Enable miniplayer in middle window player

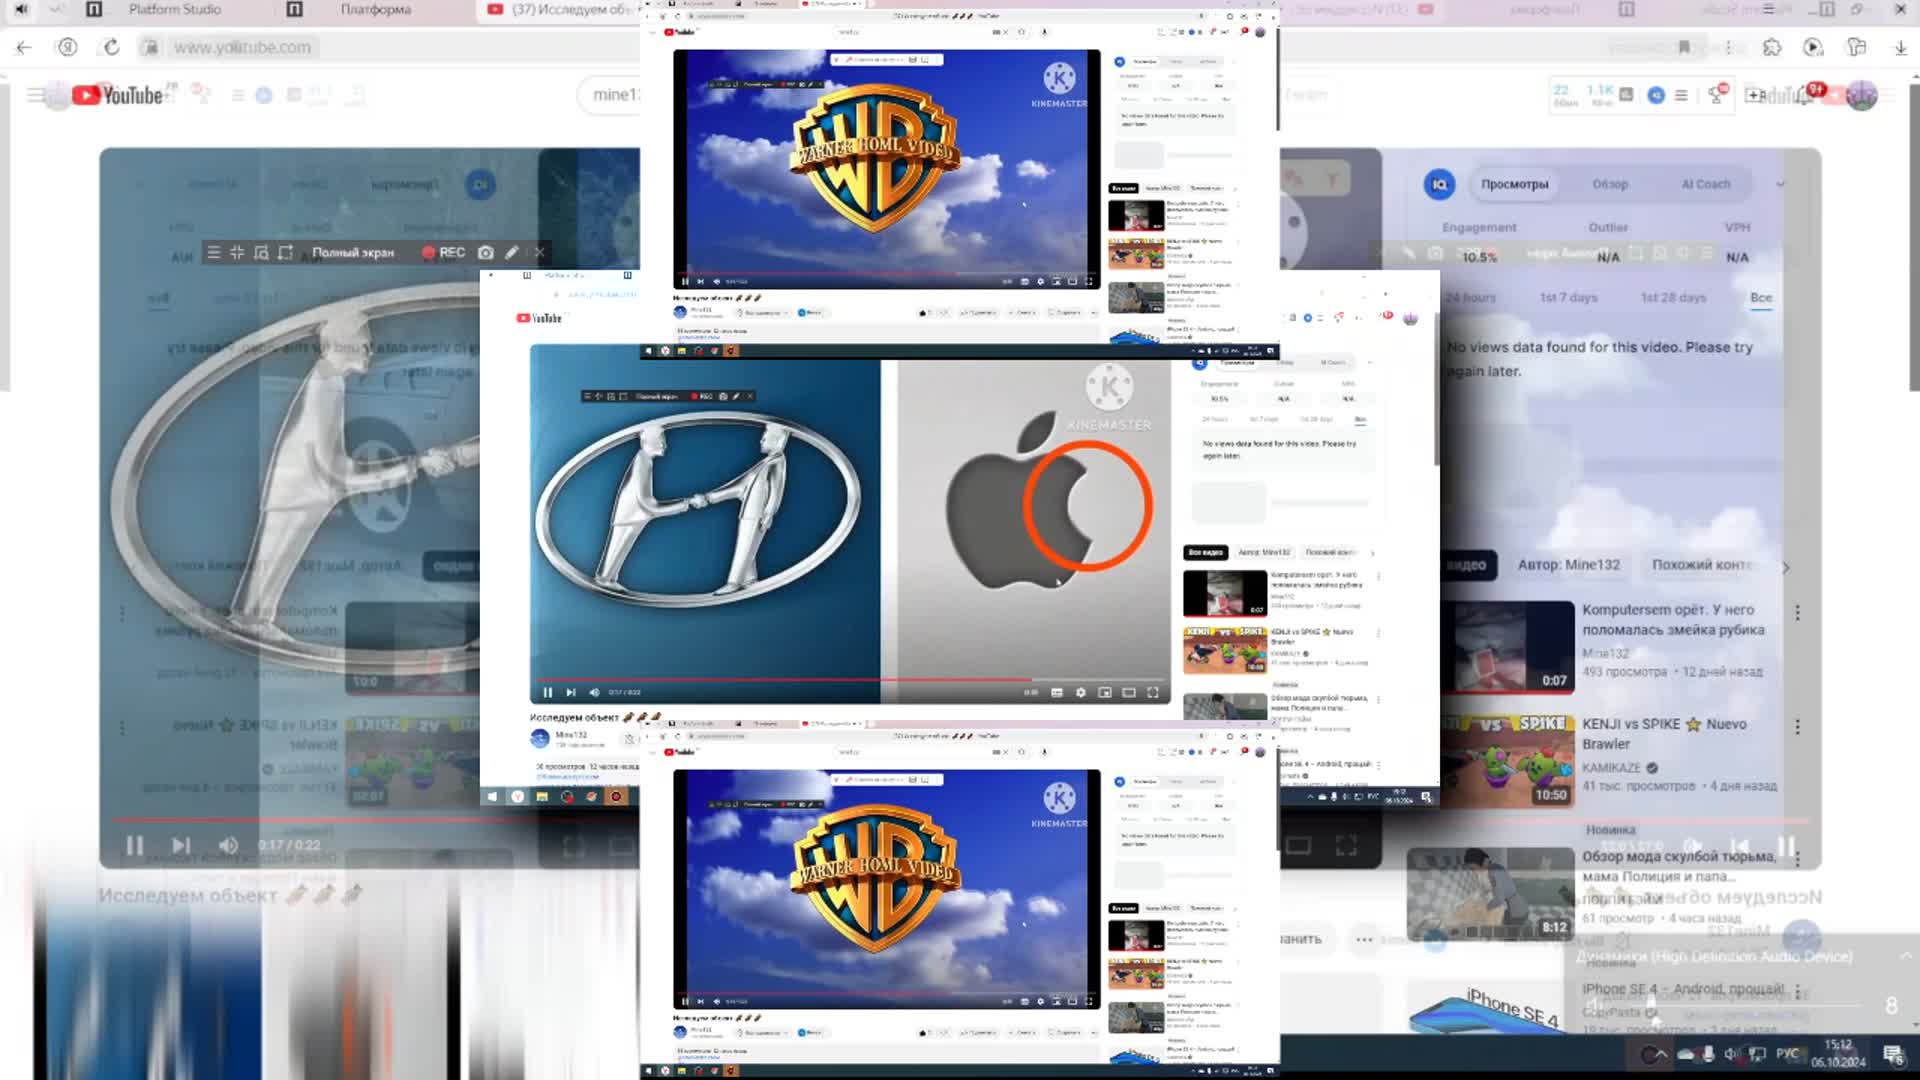pos(1105,692)
